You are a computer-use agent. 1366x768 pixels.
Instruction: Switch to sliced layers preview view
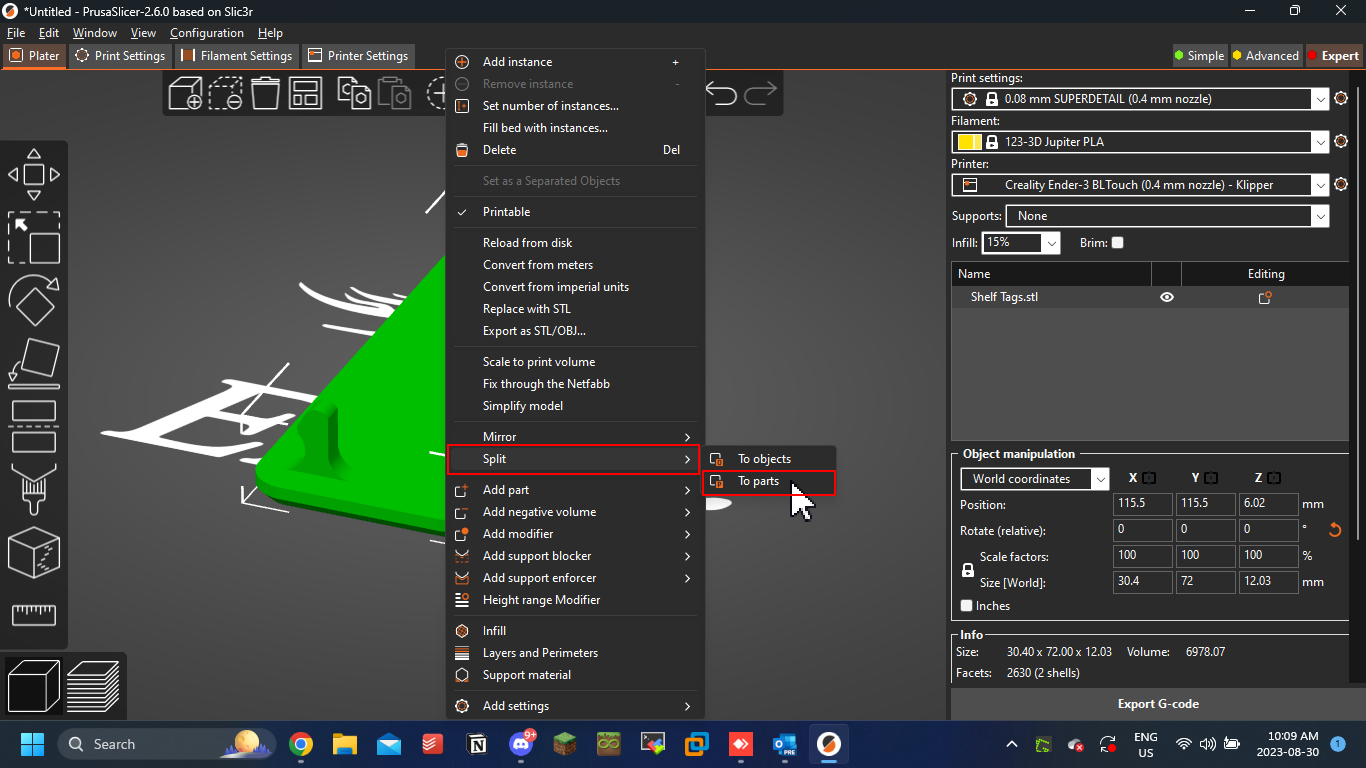94,686
